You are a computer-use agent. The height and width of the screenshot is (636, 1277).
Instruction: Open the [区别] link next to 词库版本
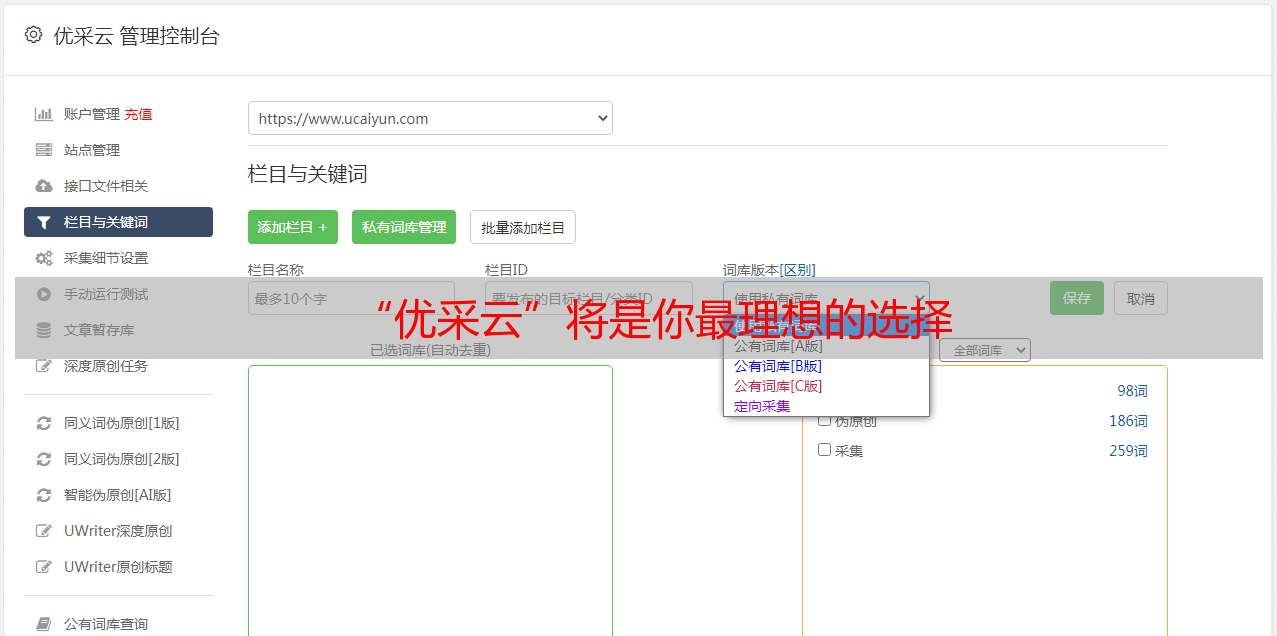tap(798, 270)
